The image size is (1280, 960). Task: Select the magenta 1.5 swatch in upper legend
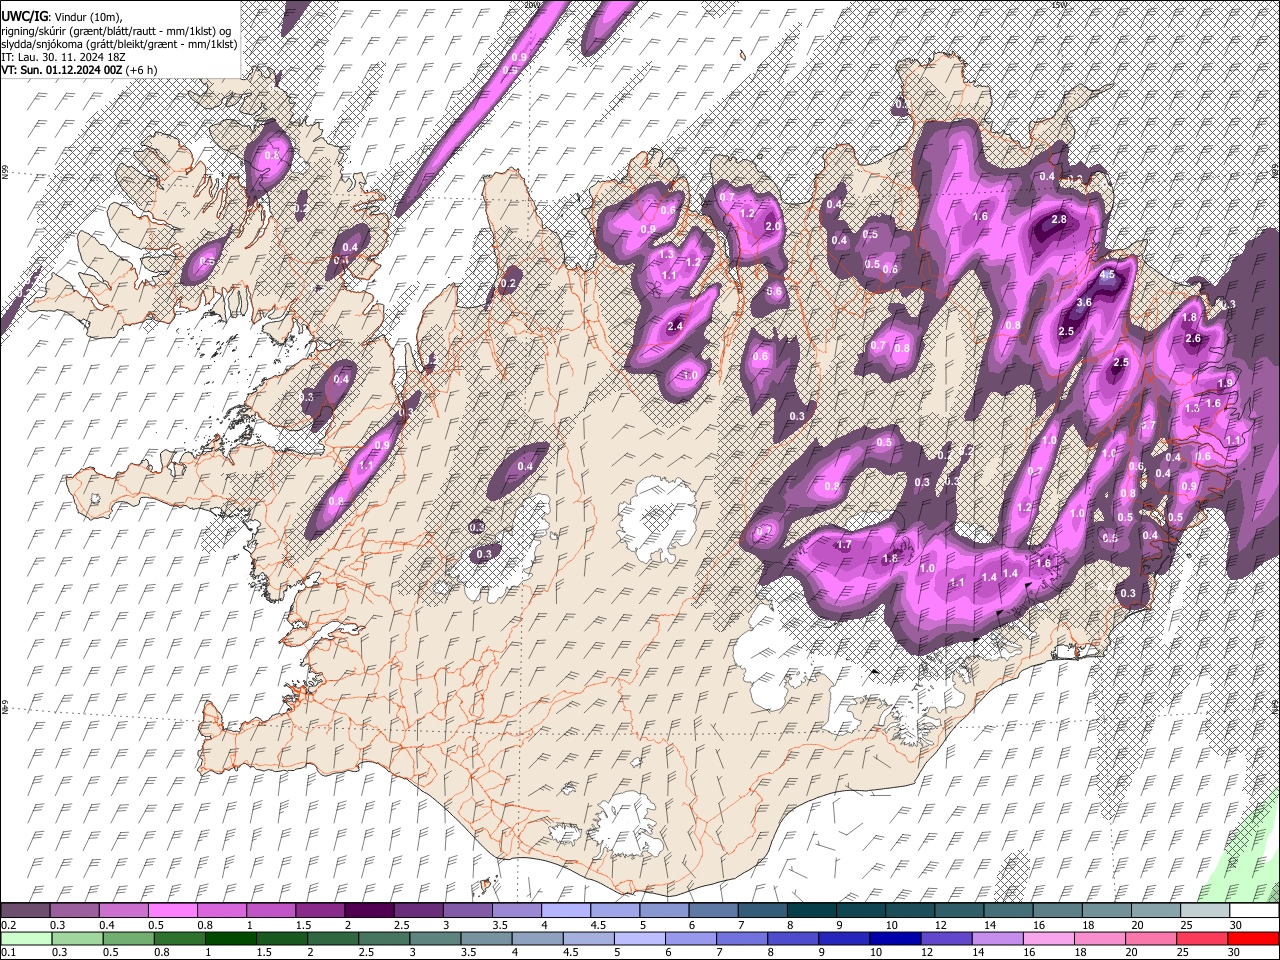[x=320, y=910]
